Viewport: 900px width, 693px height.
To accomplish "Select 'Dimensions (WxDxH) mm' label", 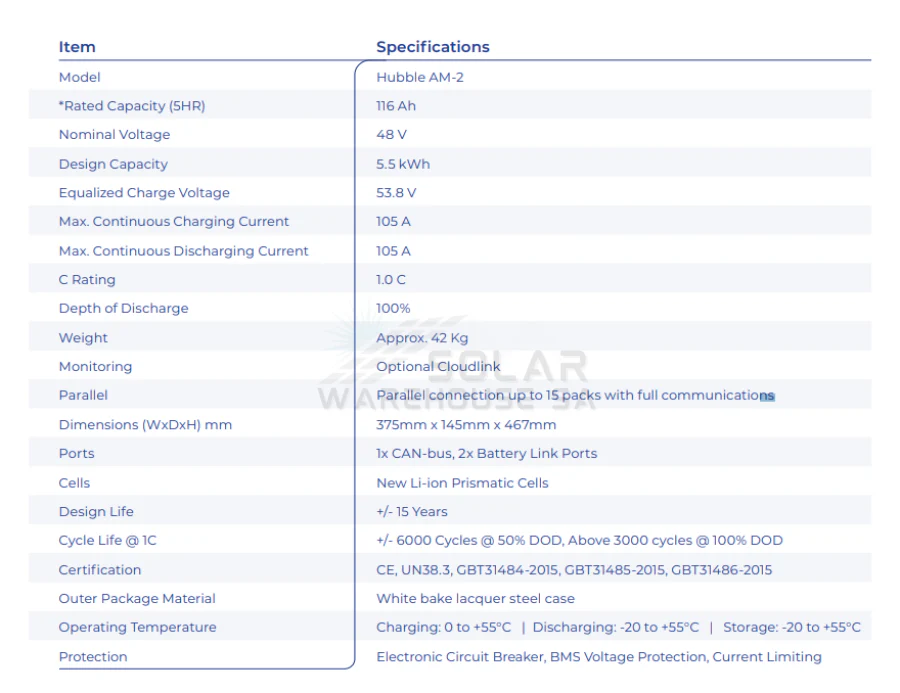I will [145, 425].
